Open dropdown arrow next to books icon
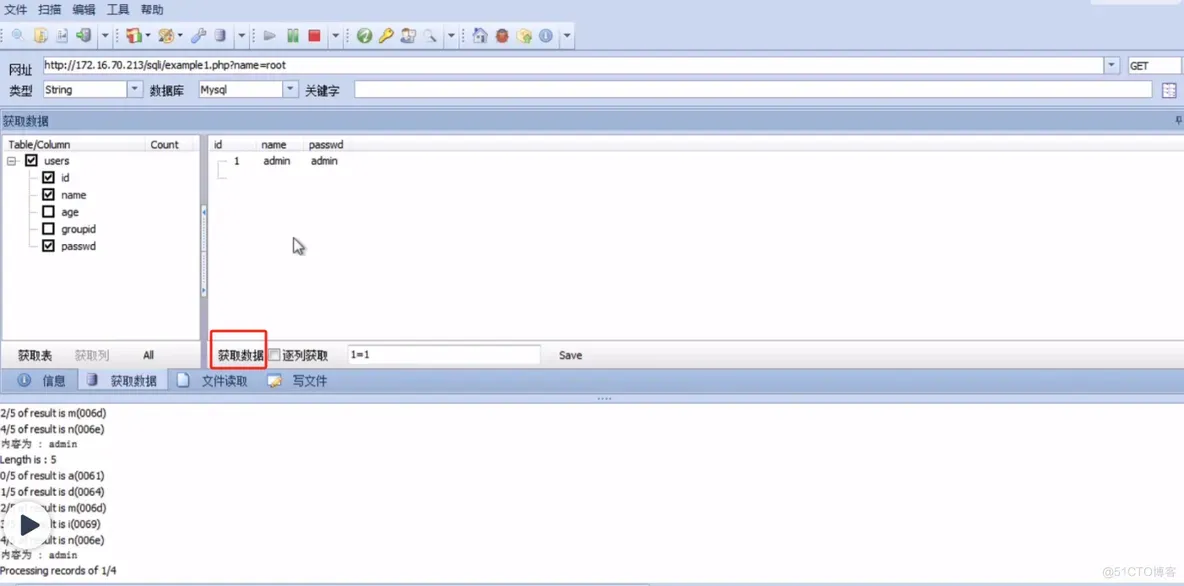This screenshot has height=586, width=1184. [148, 35]
